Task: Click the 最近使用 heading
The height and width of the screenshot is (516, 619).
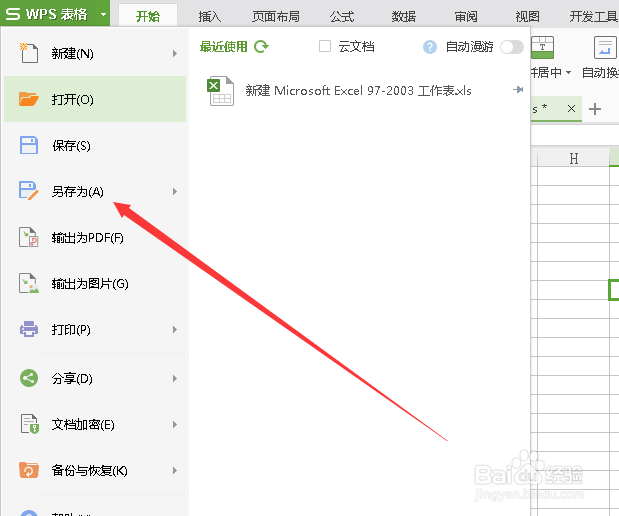Action: tap(223, 47)
